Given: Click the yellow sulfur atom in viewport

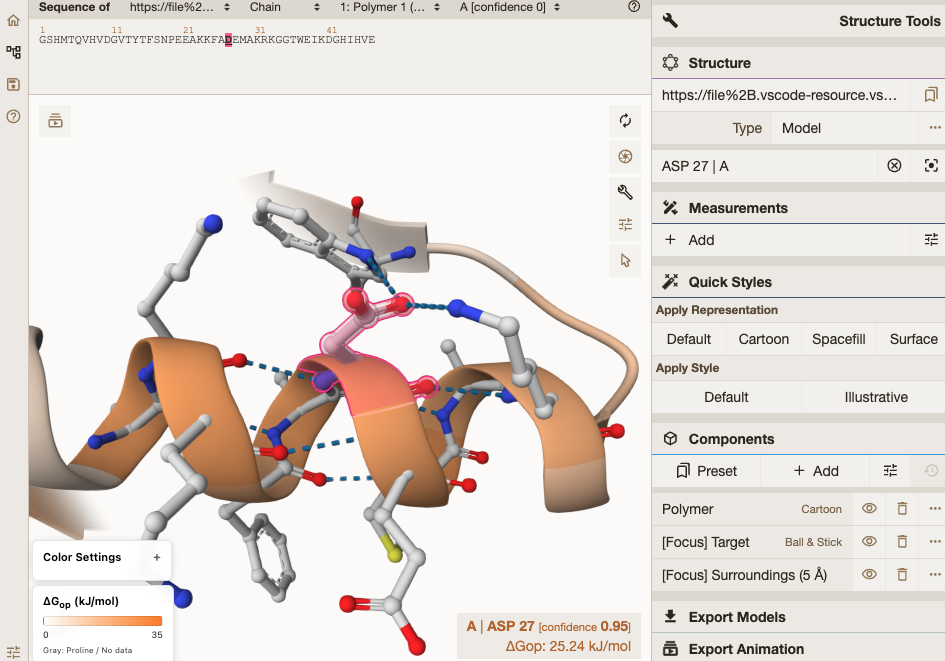Looking at the screenshot, I should coord(395,554).
